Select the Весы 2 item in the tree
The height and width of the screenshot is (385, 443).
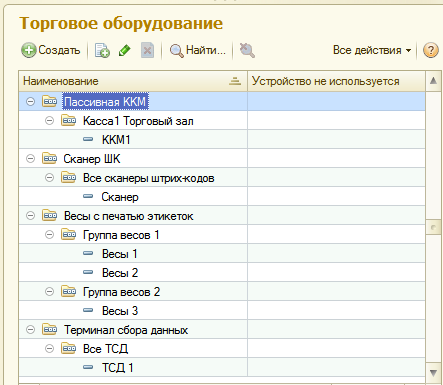[120, 273]
